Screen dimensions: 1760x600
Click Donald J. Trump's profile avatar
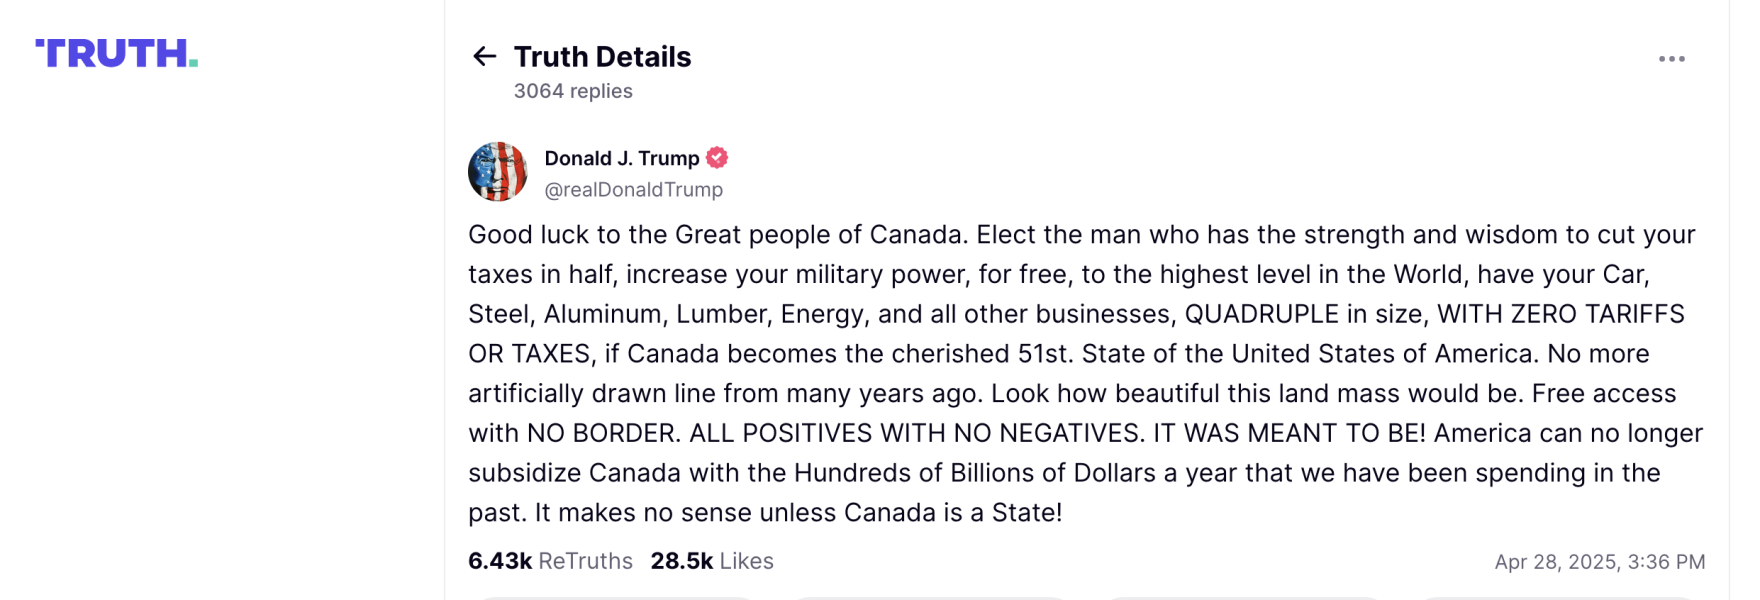click(x=497, y=172)
